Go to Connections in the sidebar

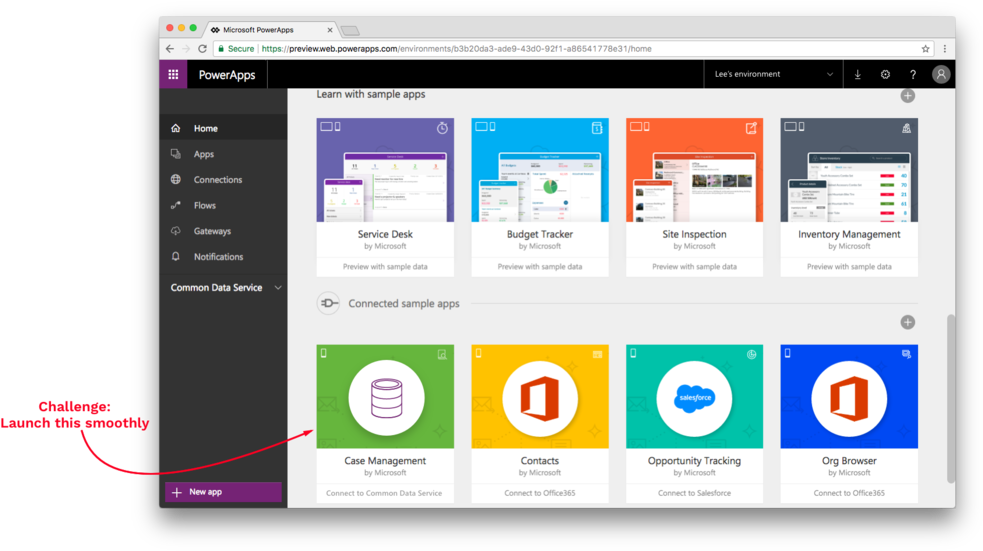click(218, 180)
